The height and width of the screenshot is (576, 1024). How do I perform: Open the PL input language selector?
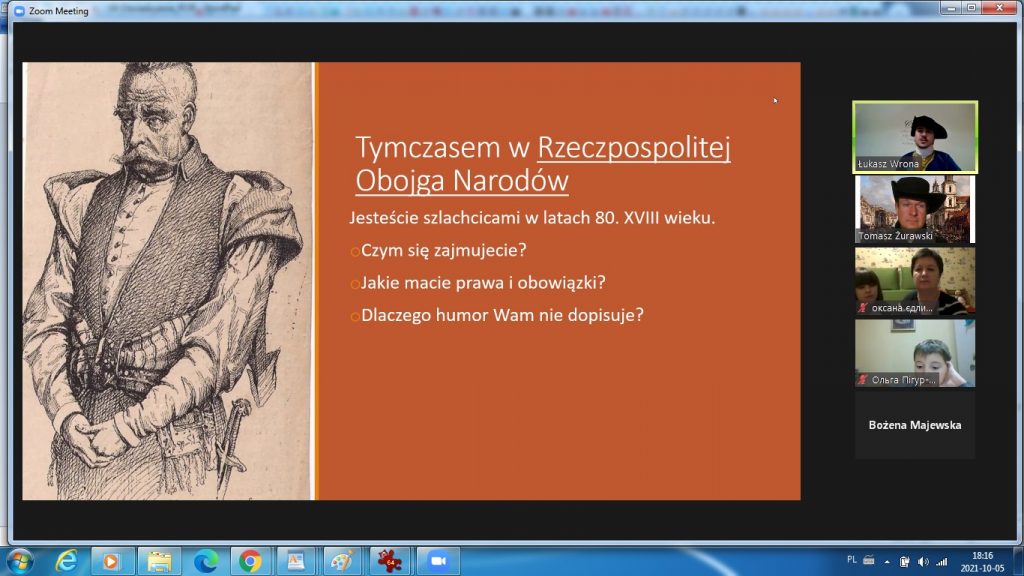[x=851, y=561]
